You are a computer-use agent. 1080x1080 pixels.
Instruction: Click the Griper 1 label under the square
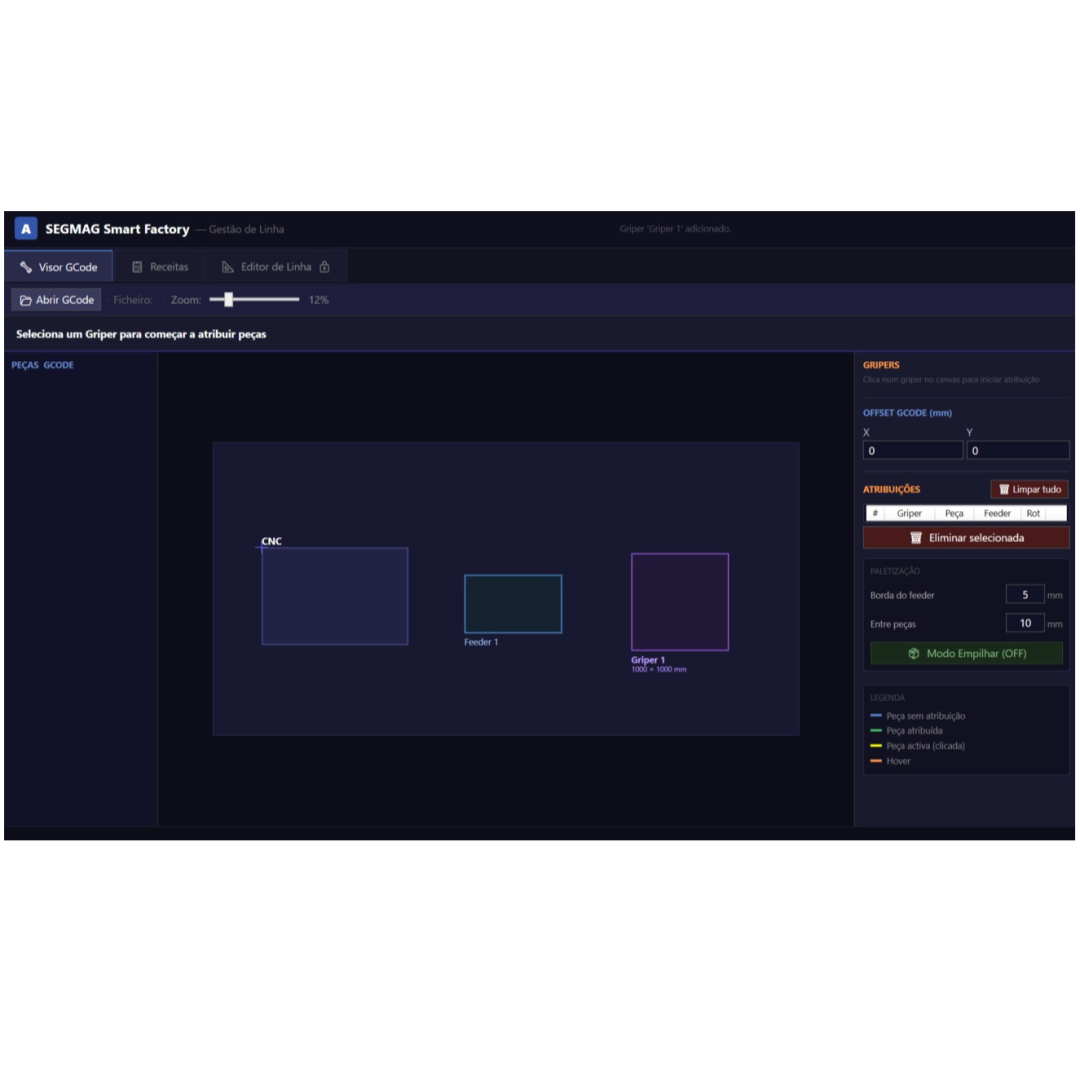(x=648, y=660)
